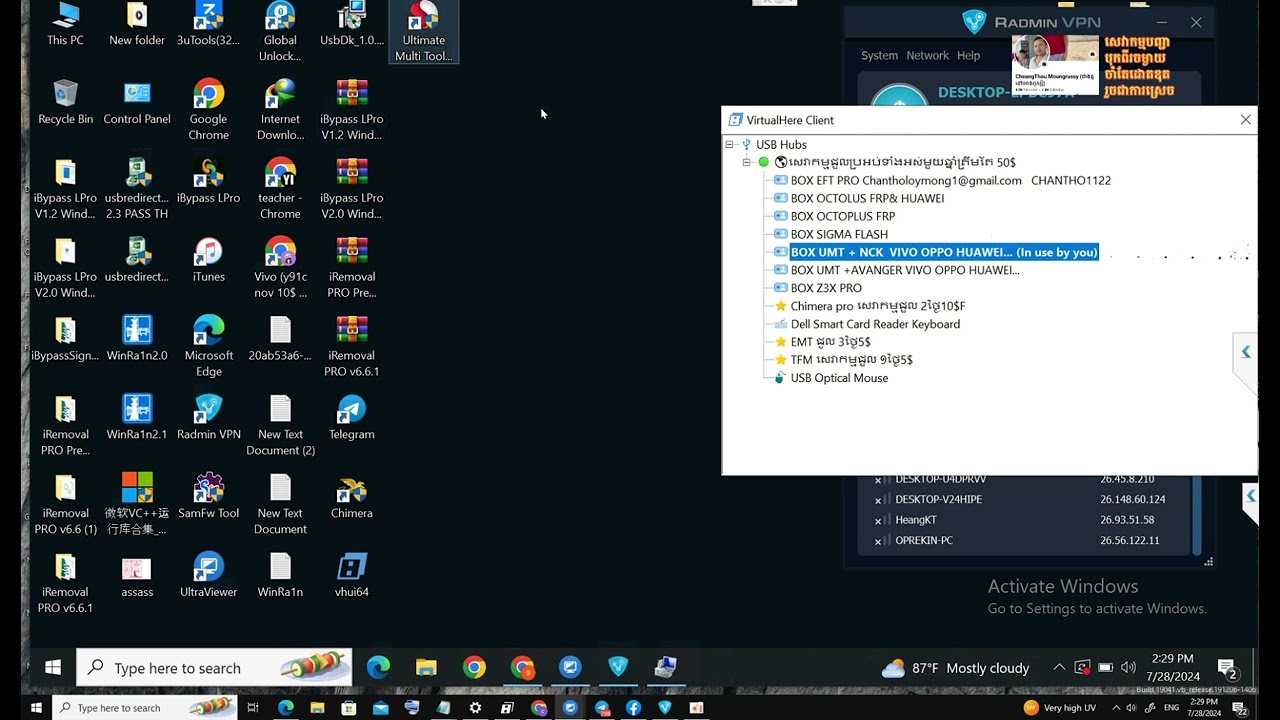Viewport: 1280px width, 720px height.
Task: Select the EMT tree entry
Action: (x=822, y=342)
